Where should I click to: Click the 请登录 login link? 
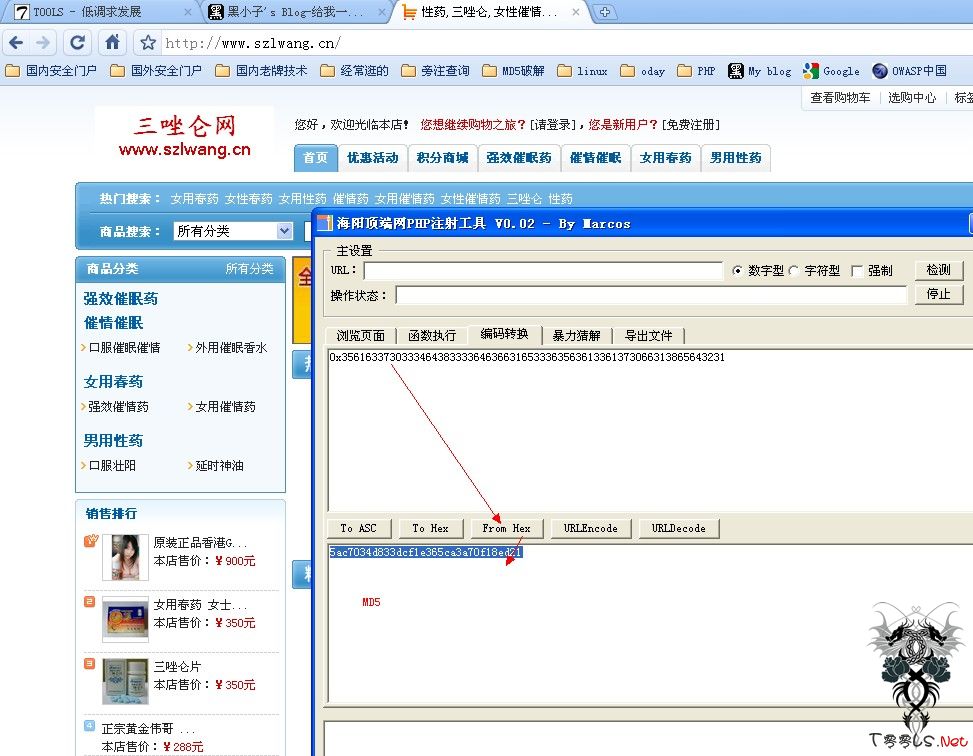click(x=553, y=125)
